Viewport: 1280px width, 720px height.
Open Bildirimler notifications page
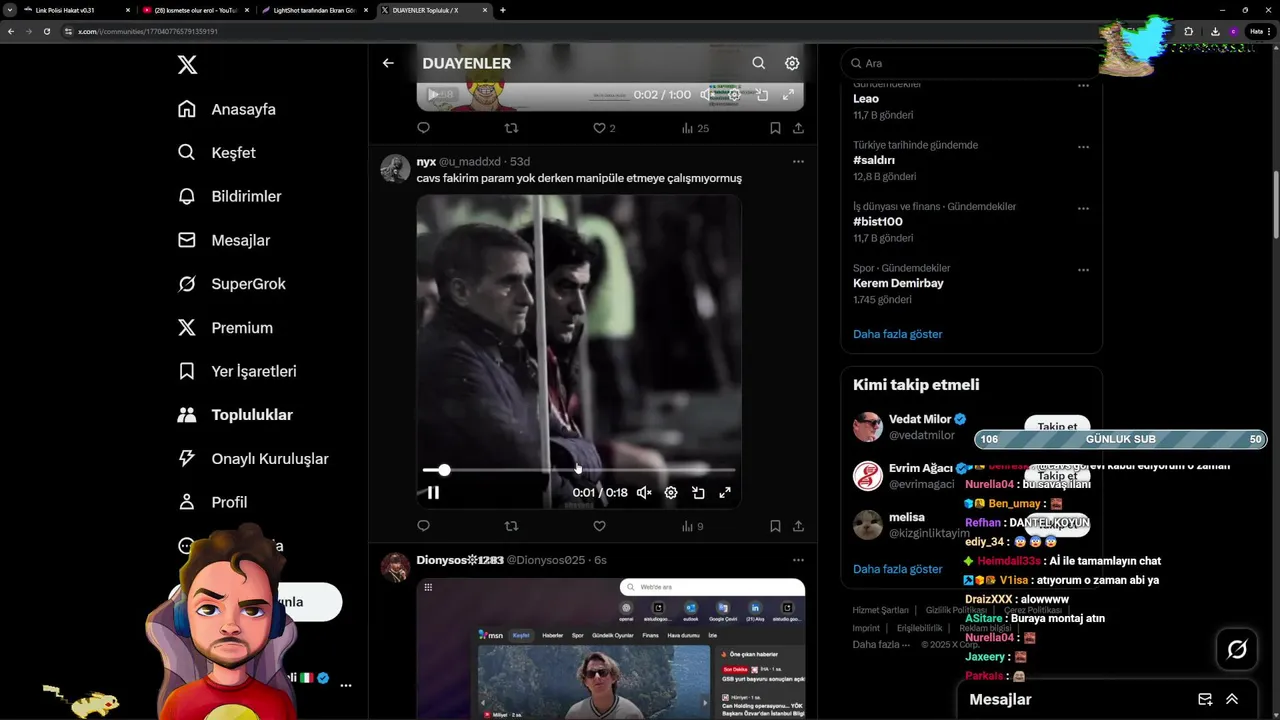pyautogui.click(x=229, y=196)
